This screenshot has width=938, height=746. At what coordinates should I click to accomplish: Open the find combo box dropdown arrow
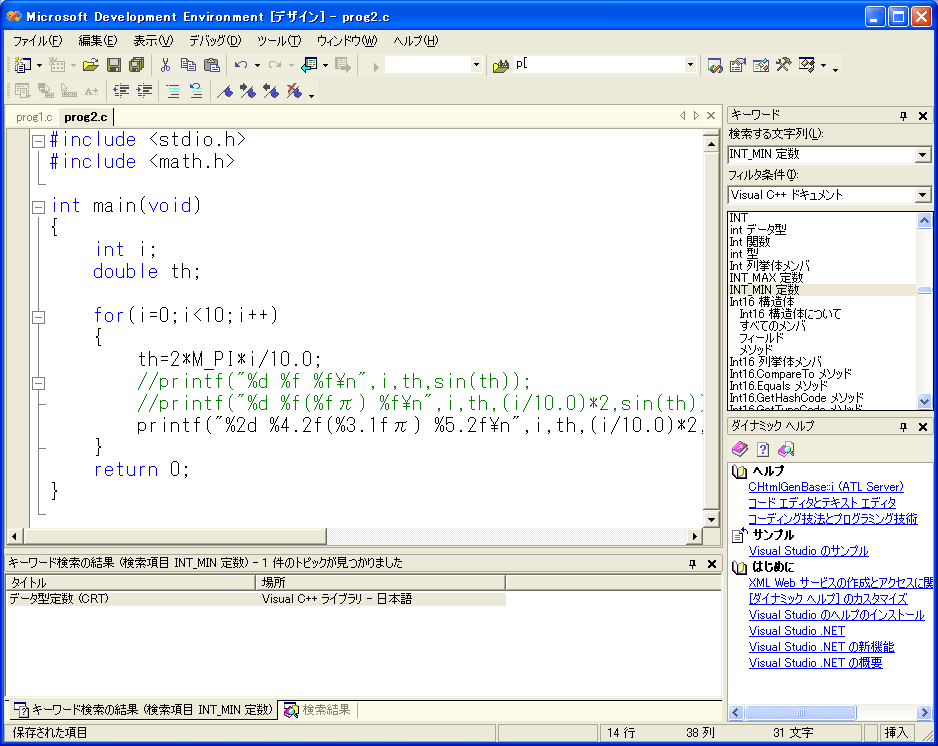[x=690, y=64]
